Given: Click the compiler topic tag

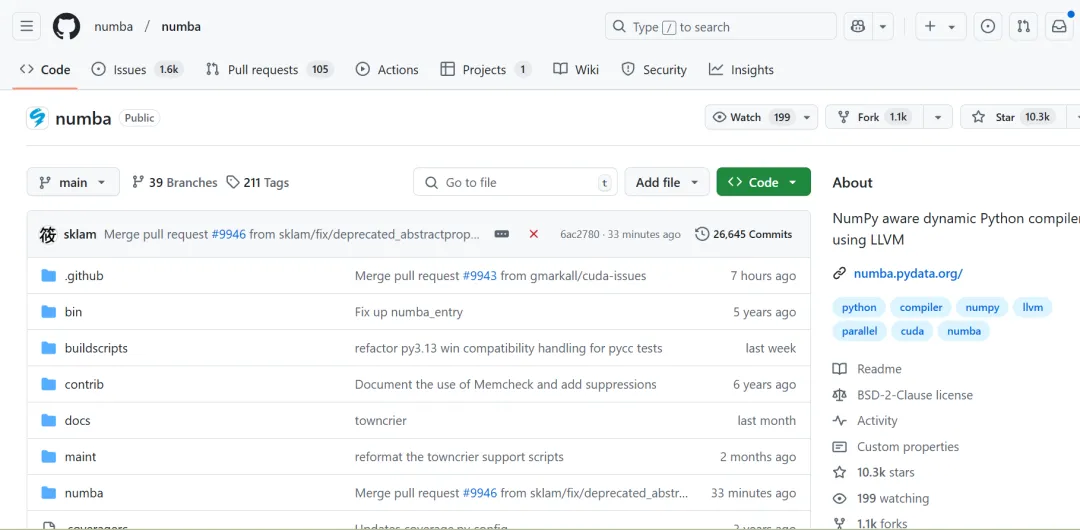Looking at the screenshot, I should pyautogui.click(x=921, y=307).
